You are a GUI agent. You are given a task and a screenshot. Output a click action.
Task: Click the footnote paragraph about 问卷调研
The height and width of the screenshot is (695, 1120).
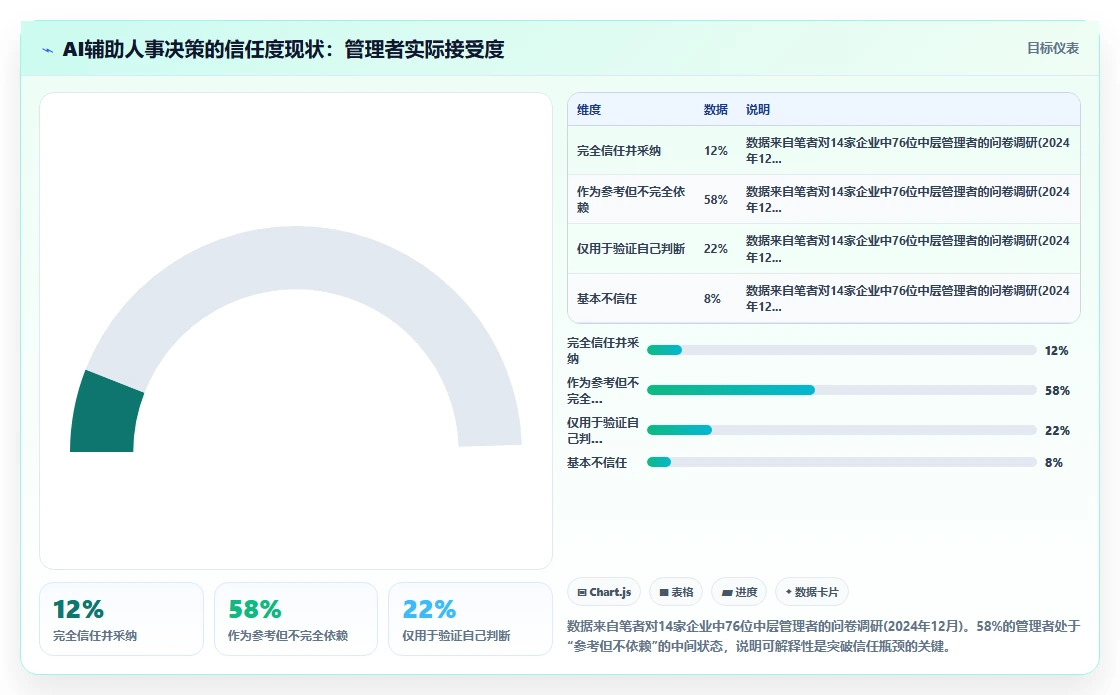[824, 636]
